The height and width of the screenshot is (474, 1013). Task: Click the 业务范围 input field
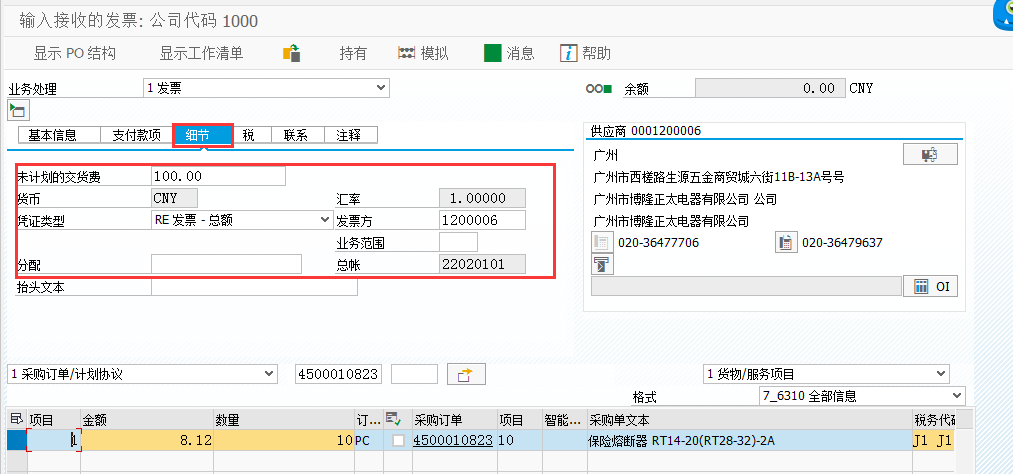point(459,242)
